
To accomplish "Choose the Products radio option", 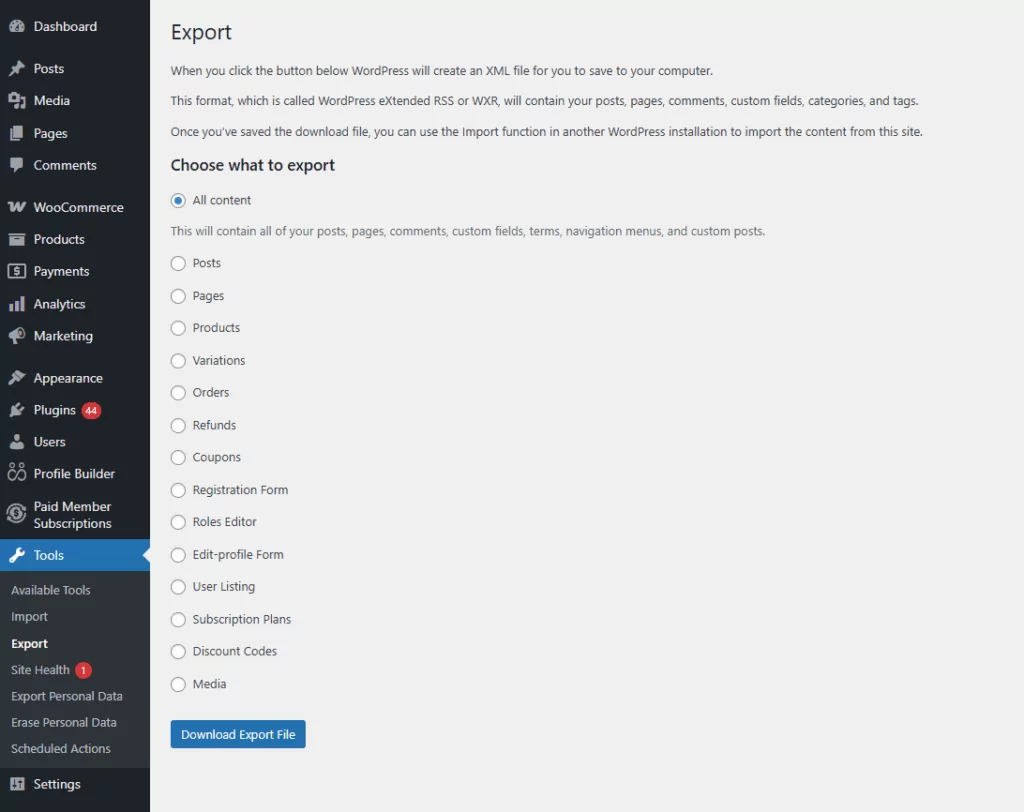I will click(178, 328).
